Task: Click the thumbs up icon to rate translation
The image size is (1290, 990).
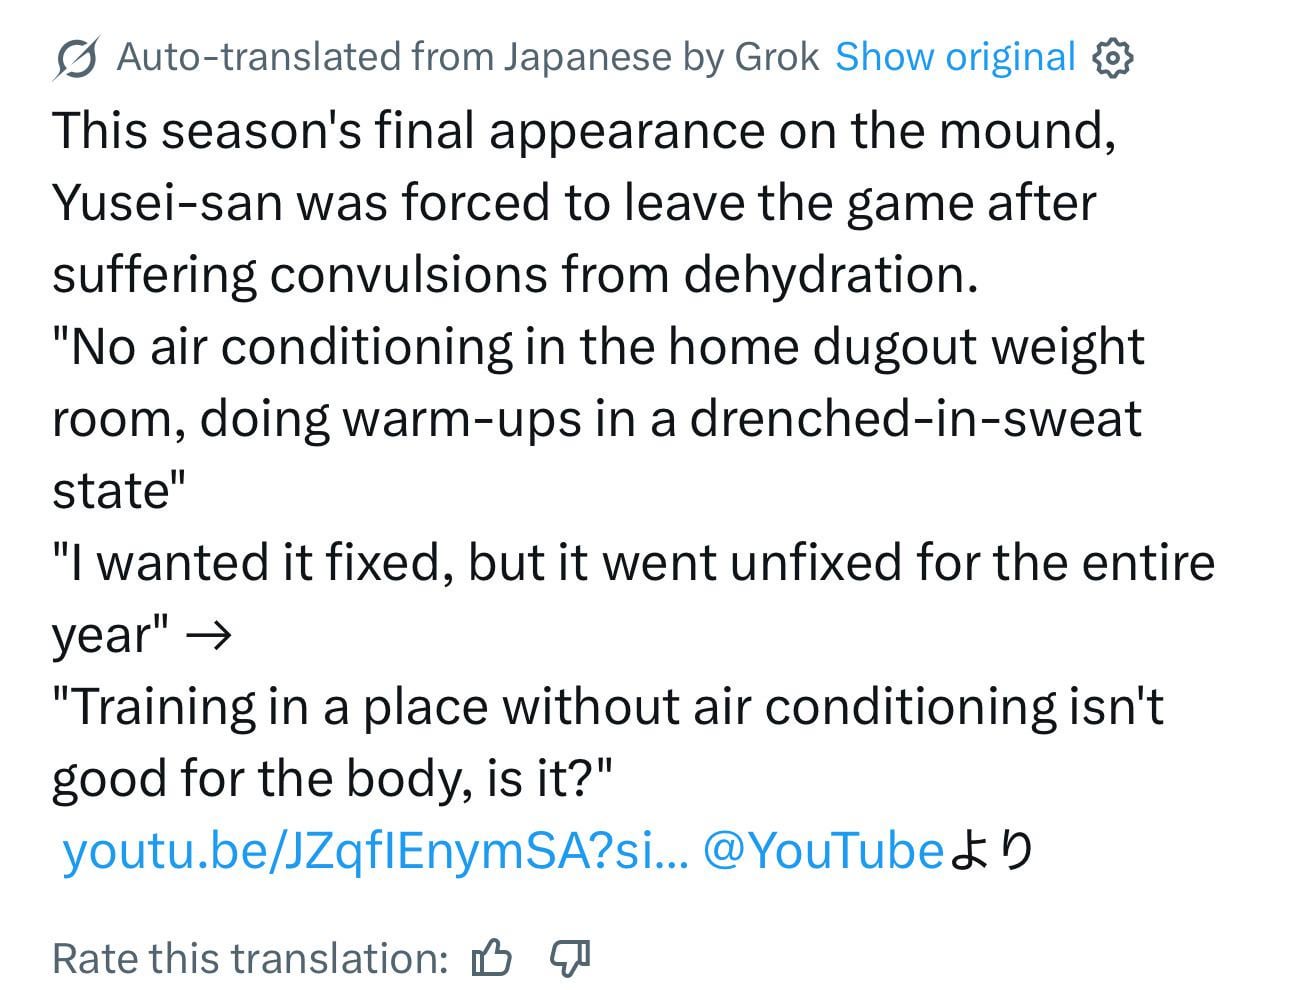Action: (x=493, y=958)
